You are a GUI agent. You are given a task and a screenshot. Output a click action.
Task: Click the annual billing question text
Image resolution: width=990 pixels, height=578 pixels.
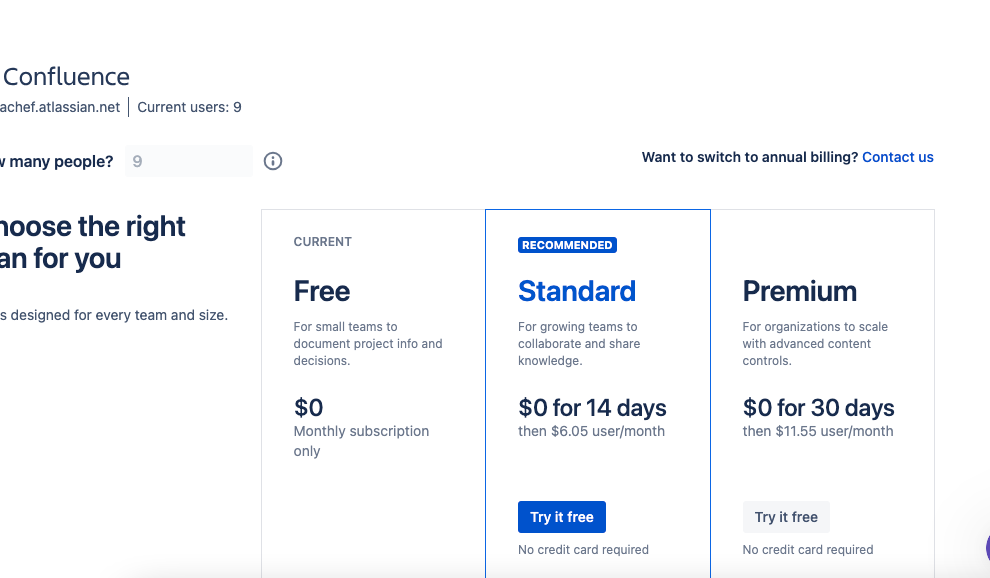(750, 157)
